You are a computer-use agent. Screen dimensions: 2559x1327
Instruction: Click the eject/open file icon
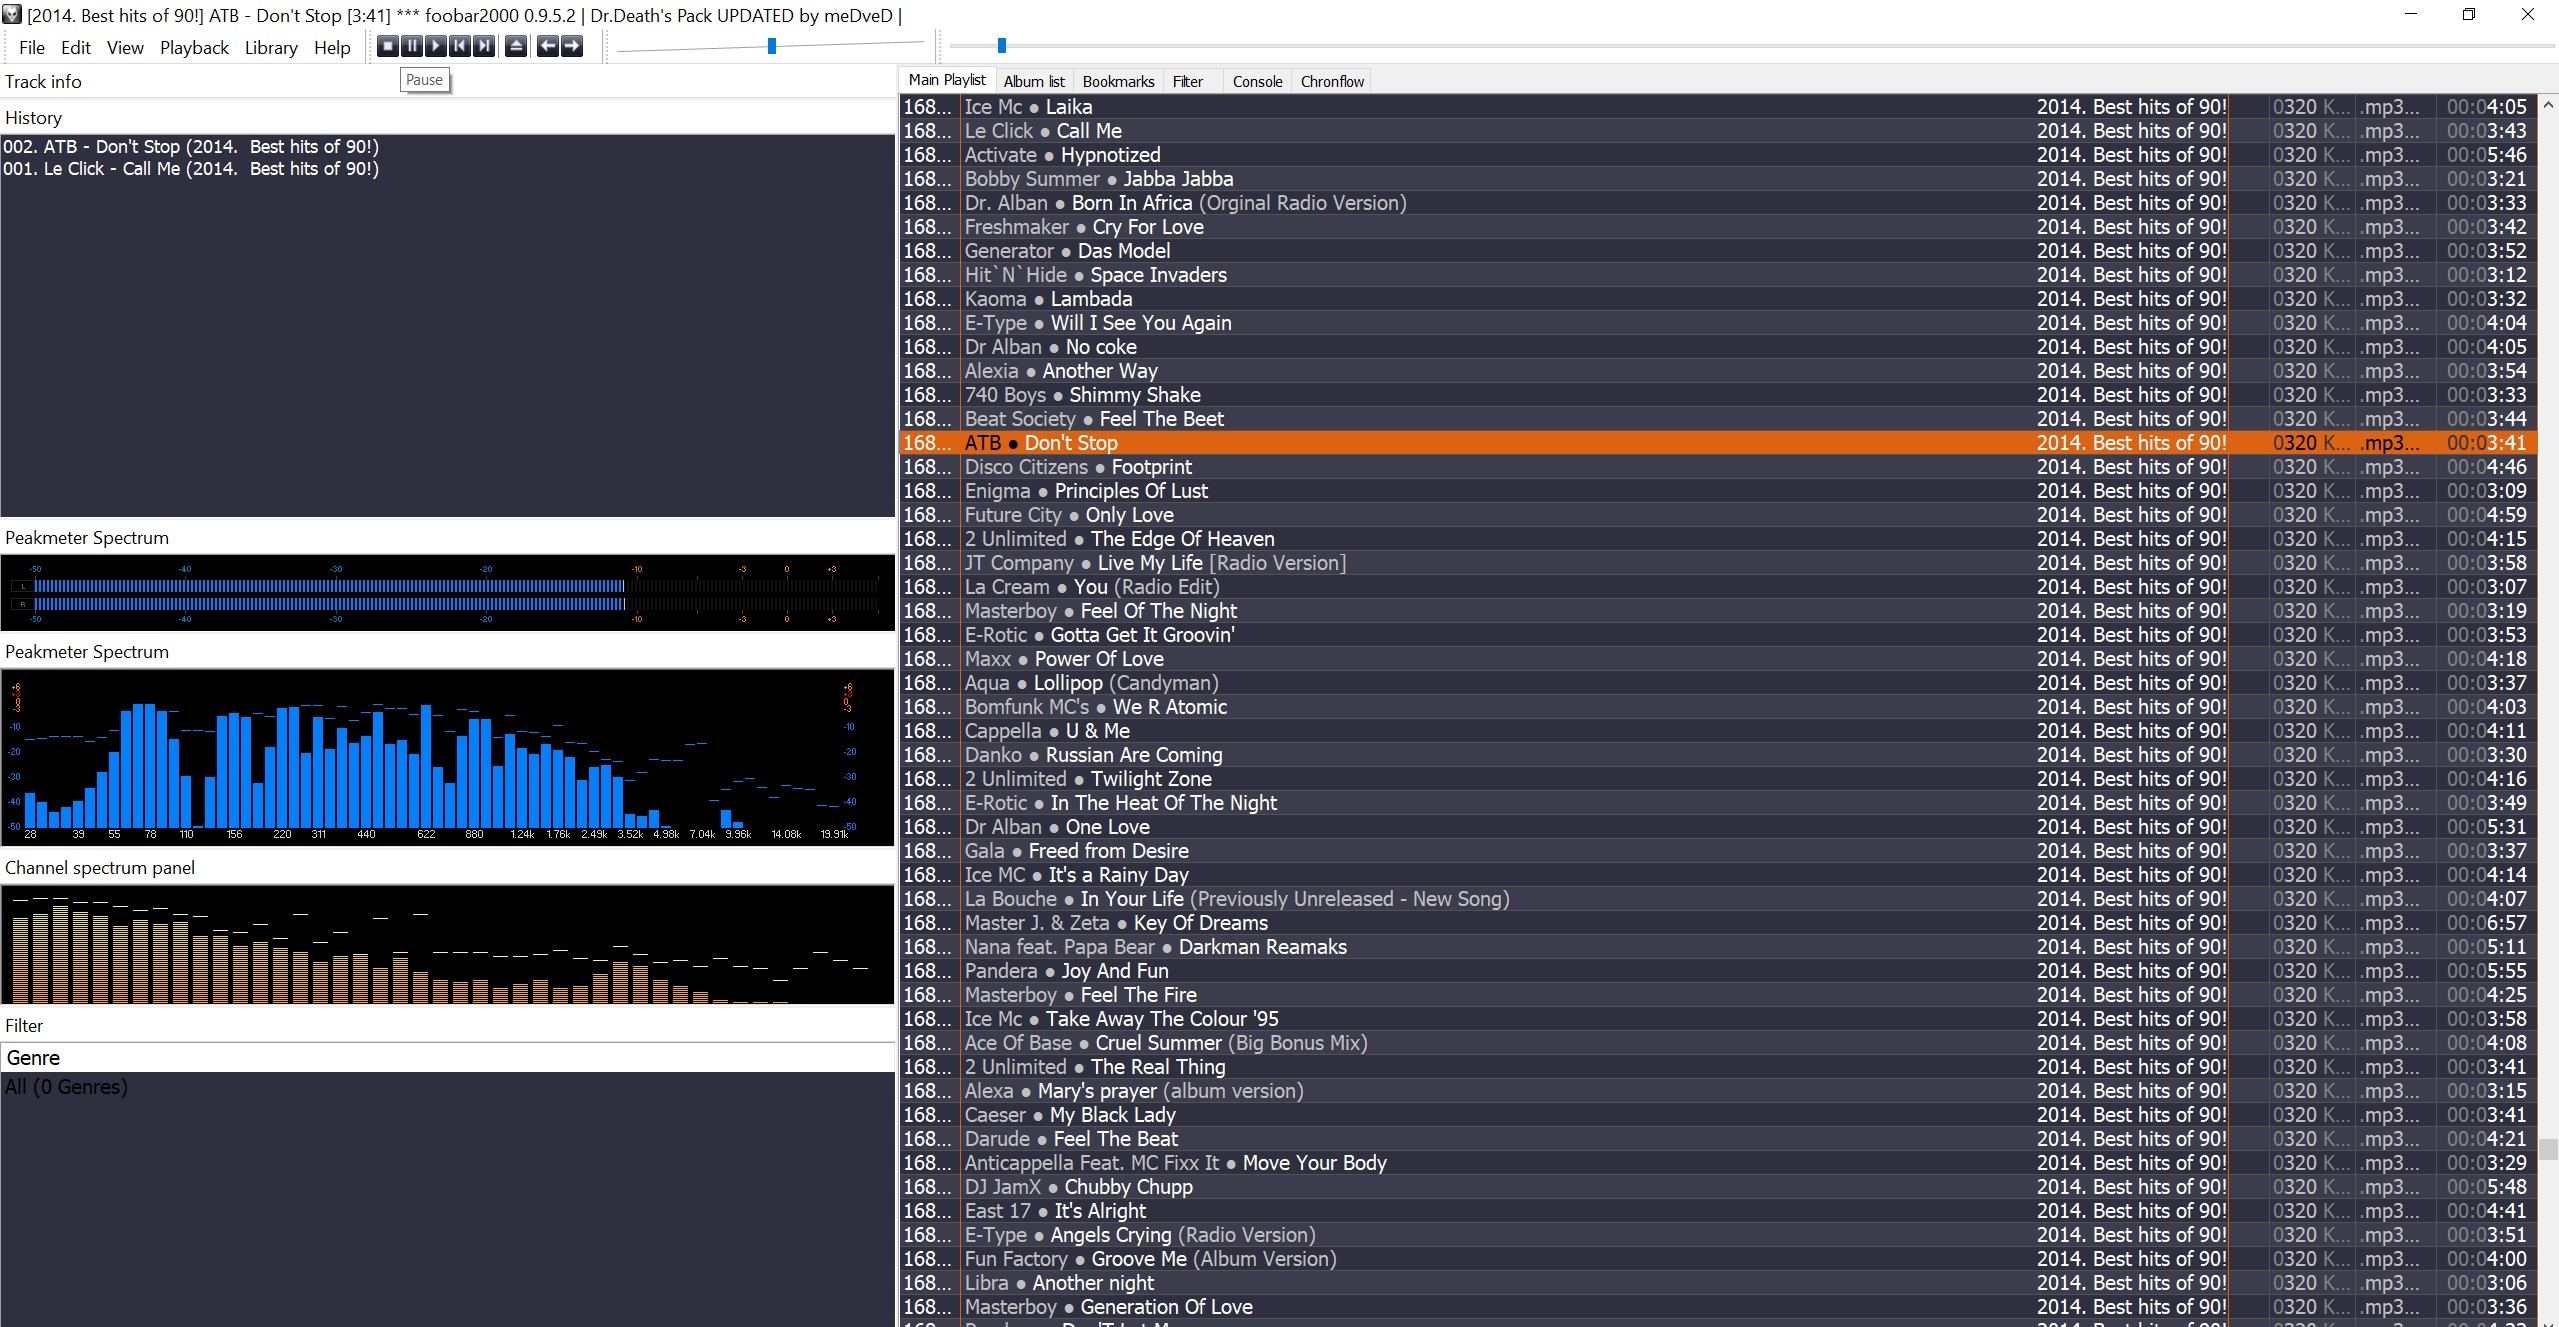click(515, 46)
